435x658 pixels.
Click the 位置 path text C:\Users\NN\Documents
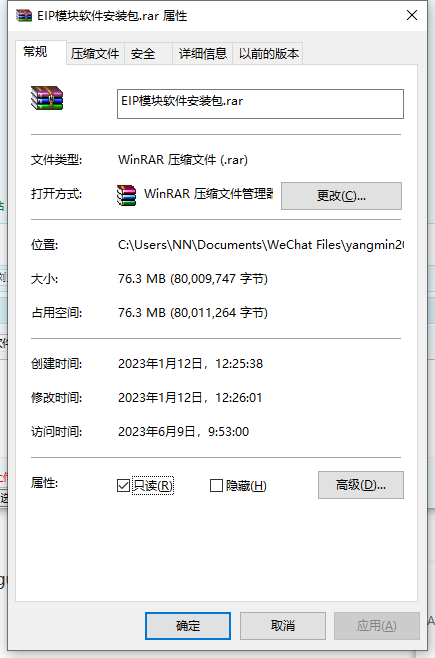pos(190,245)
